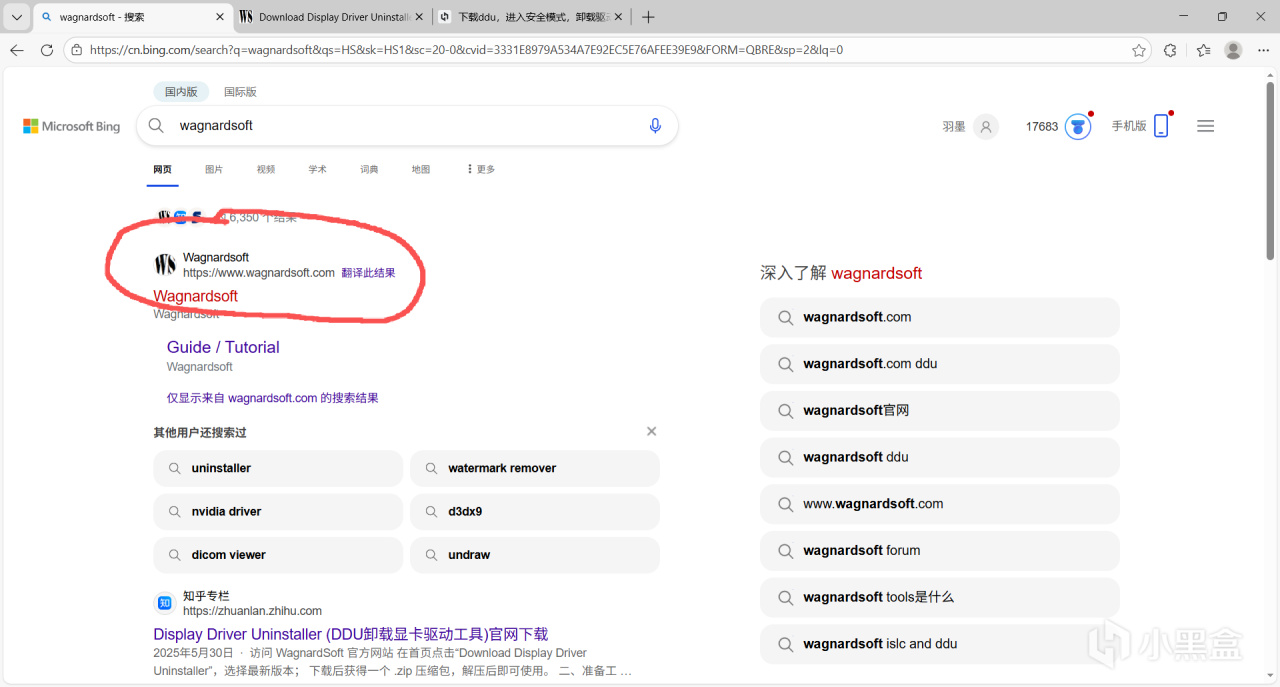The image size is (1280, 687).
Task: Click the 翻译此结果 link
Action: point(368,273)
